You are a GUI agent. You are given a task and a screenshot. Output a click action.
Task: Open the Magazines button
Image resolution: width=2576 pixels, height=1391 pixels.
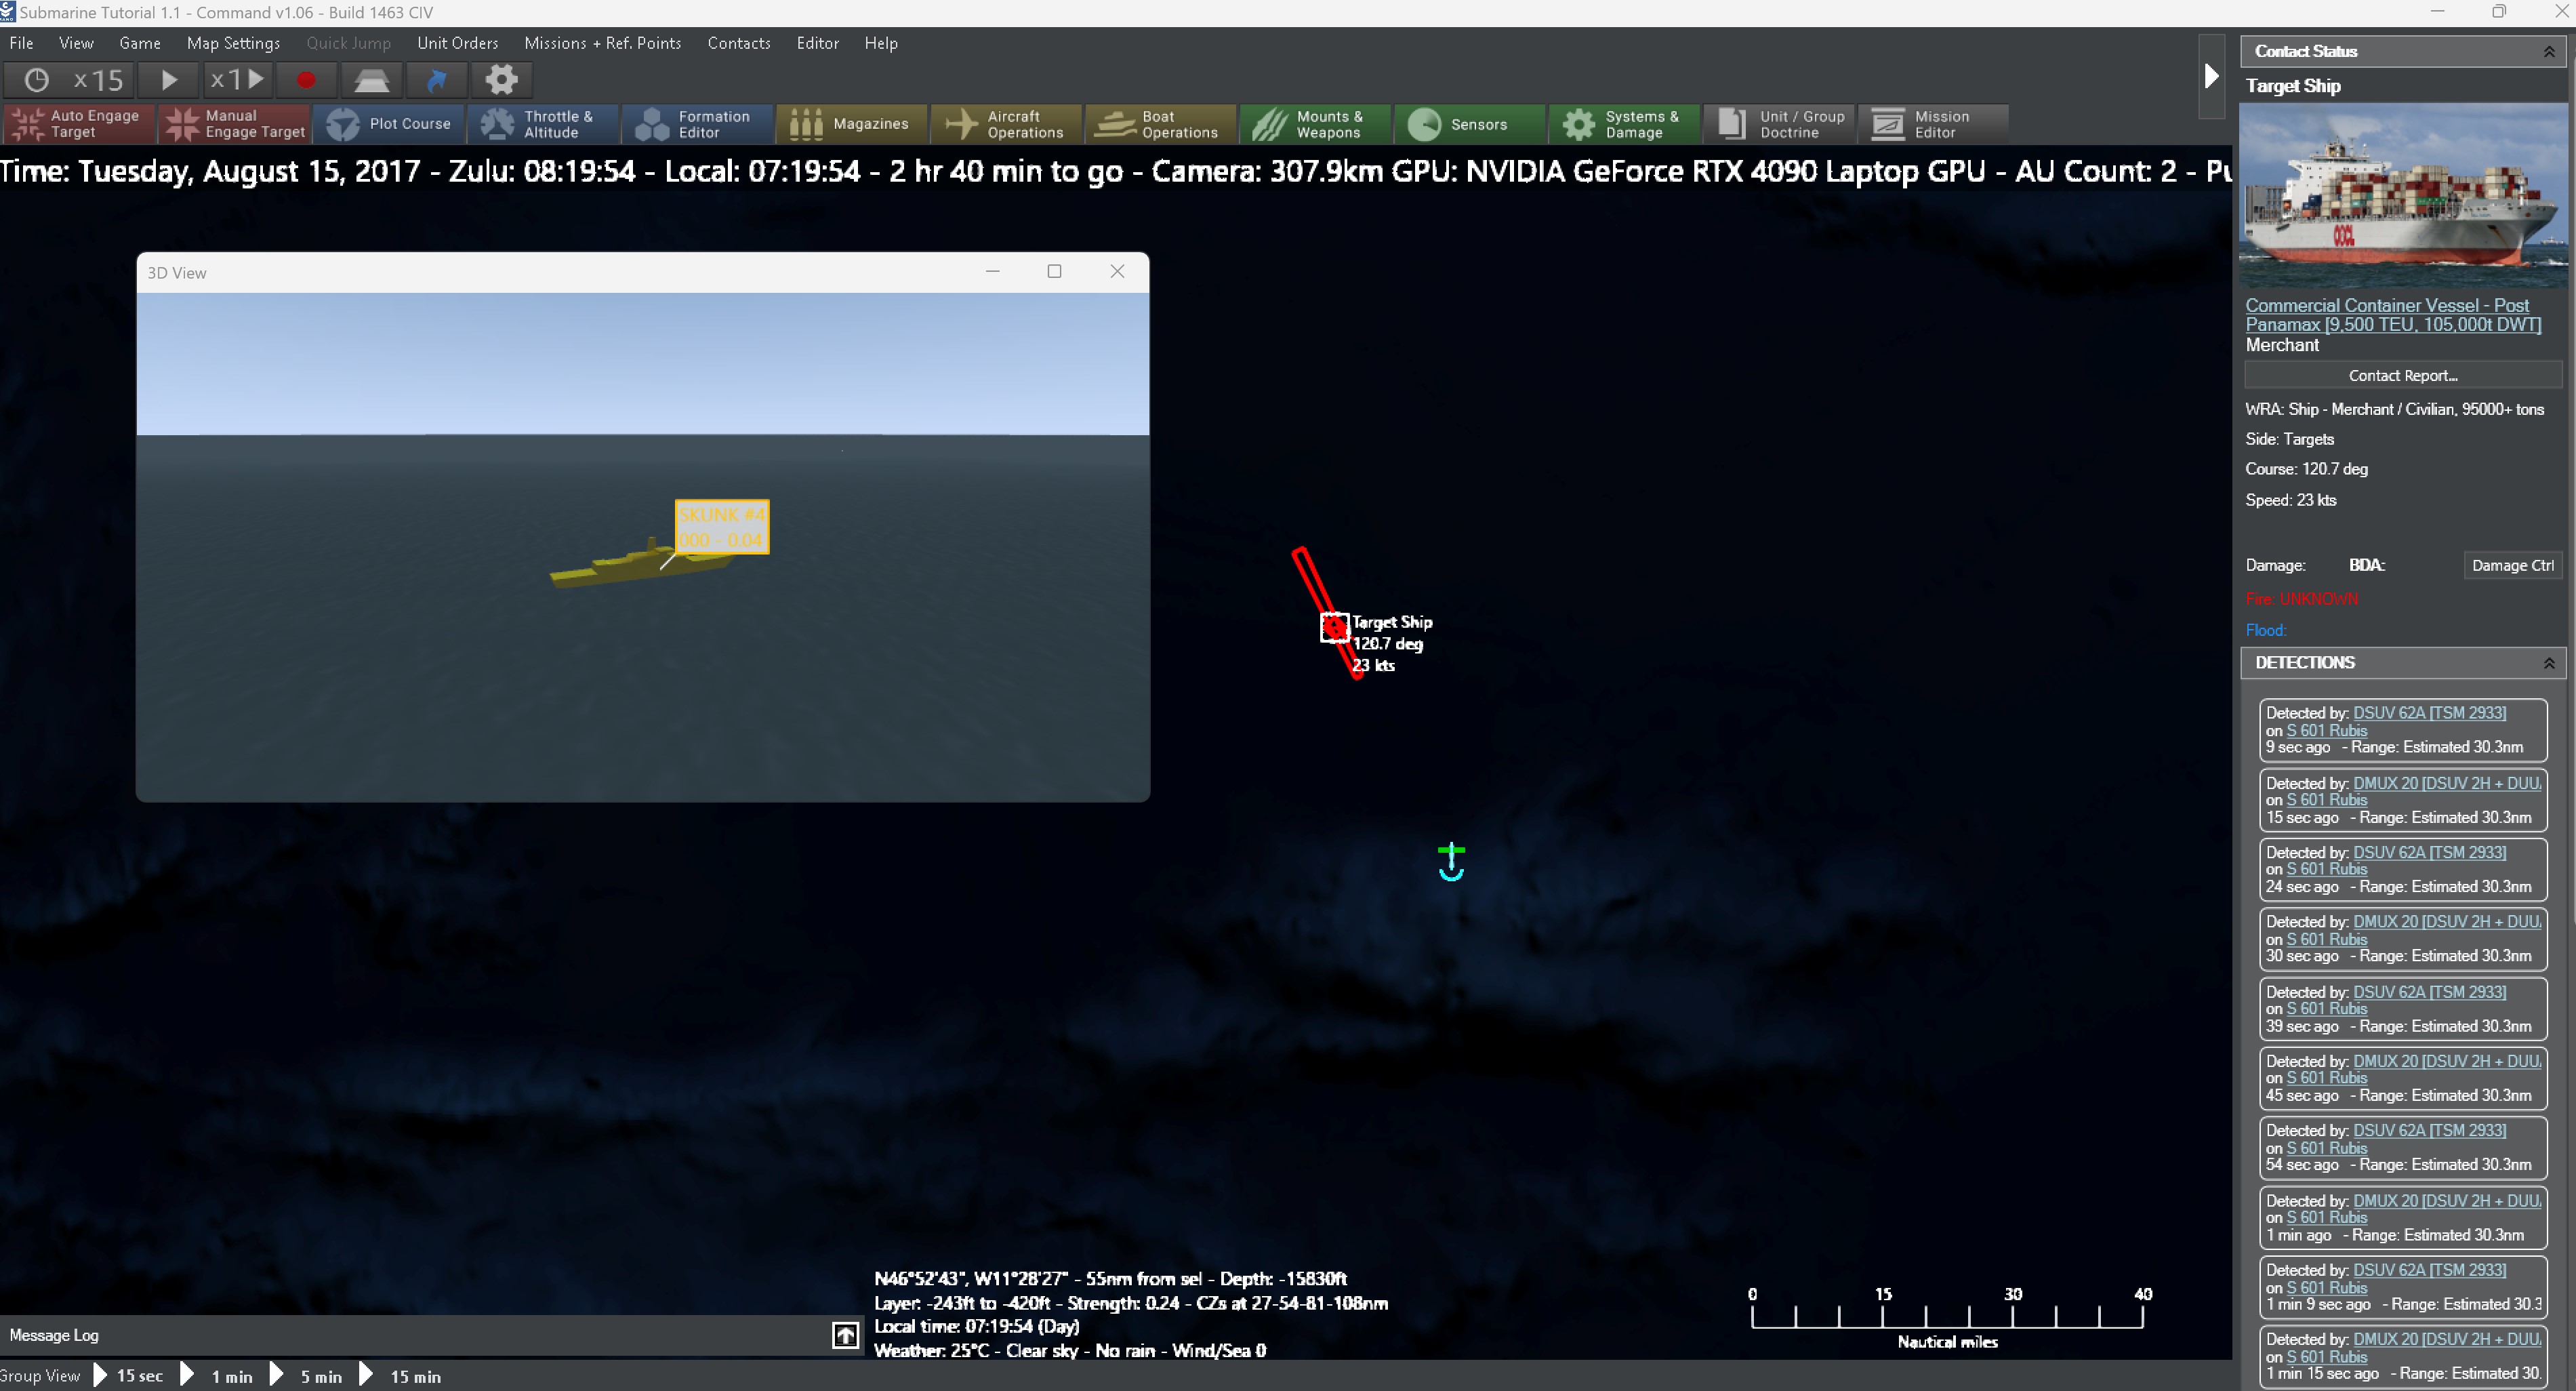click(x=851, y=124)
